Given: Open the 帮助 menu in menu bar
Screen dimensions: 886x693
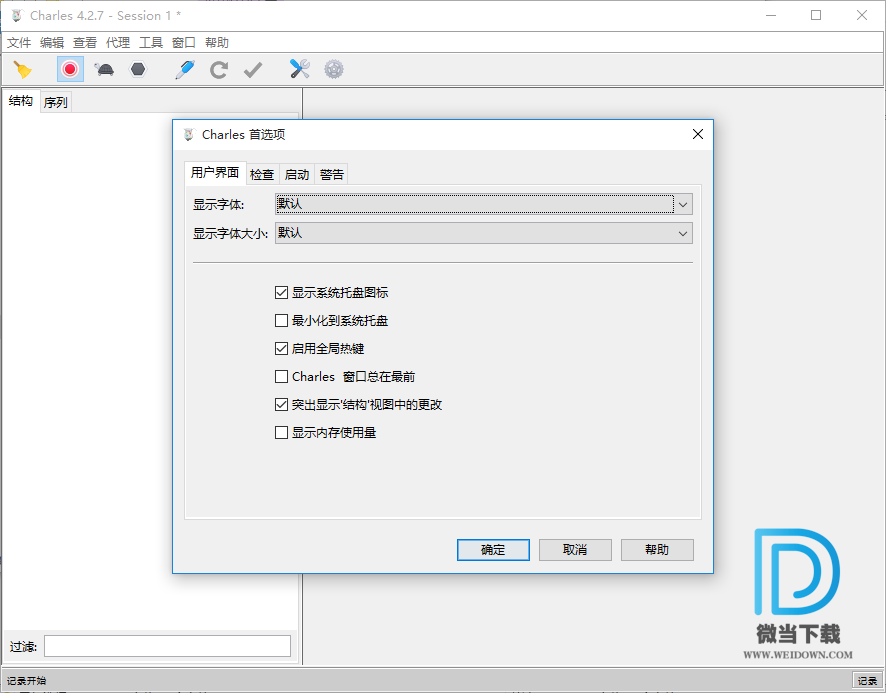Looking at the screenshot, I should point(217,42).
